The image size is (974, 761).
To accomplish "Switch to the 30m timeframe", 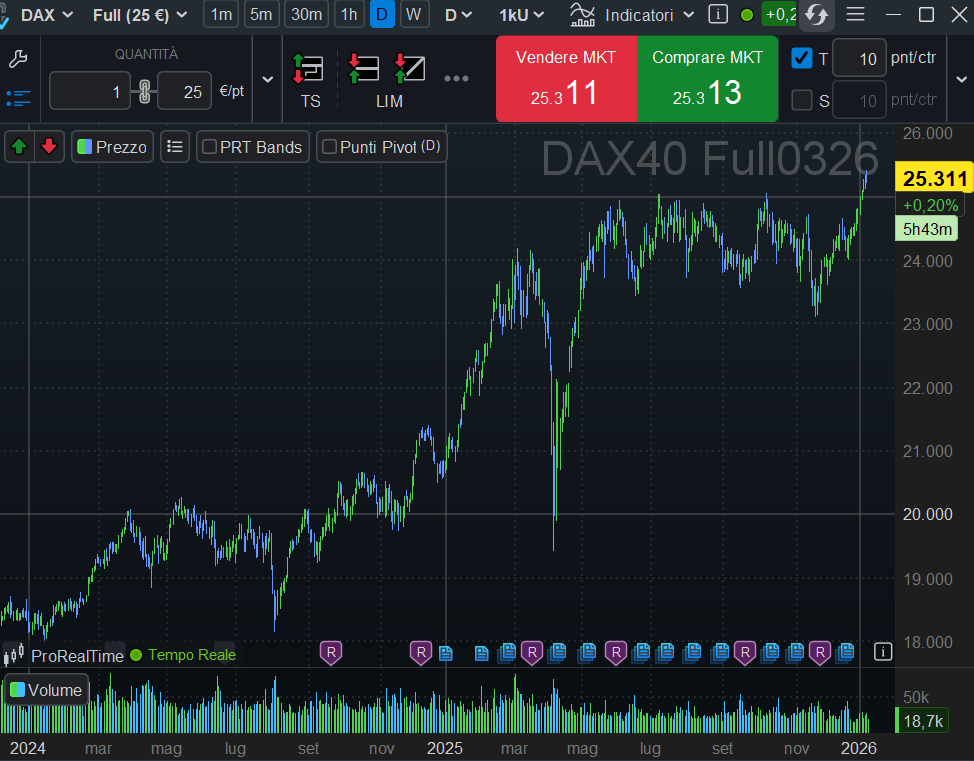I will 306,15.
